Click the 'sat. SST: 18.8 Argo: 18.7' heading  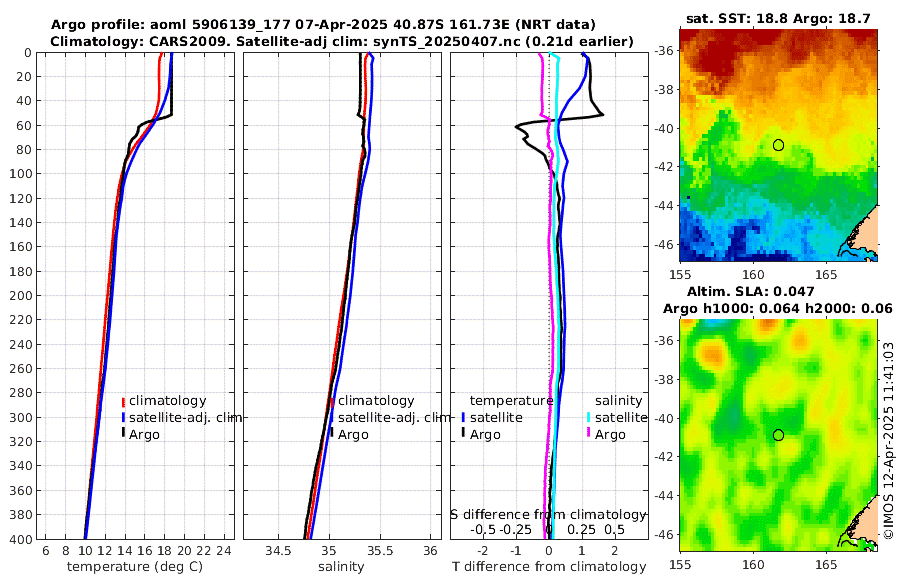[778, 18]
